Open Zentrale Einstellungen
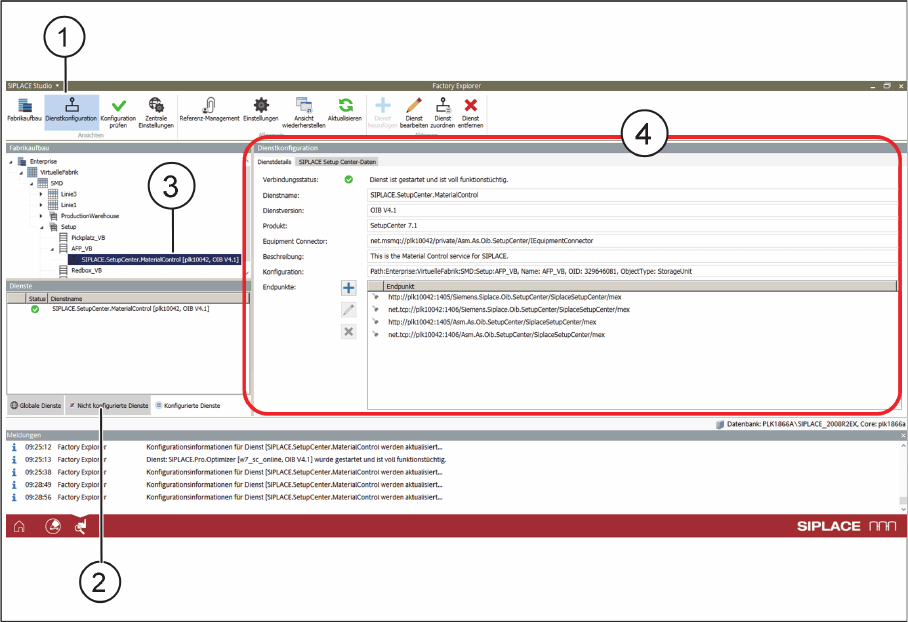Viewport: 908px width, 622px height. click(156, 109)
